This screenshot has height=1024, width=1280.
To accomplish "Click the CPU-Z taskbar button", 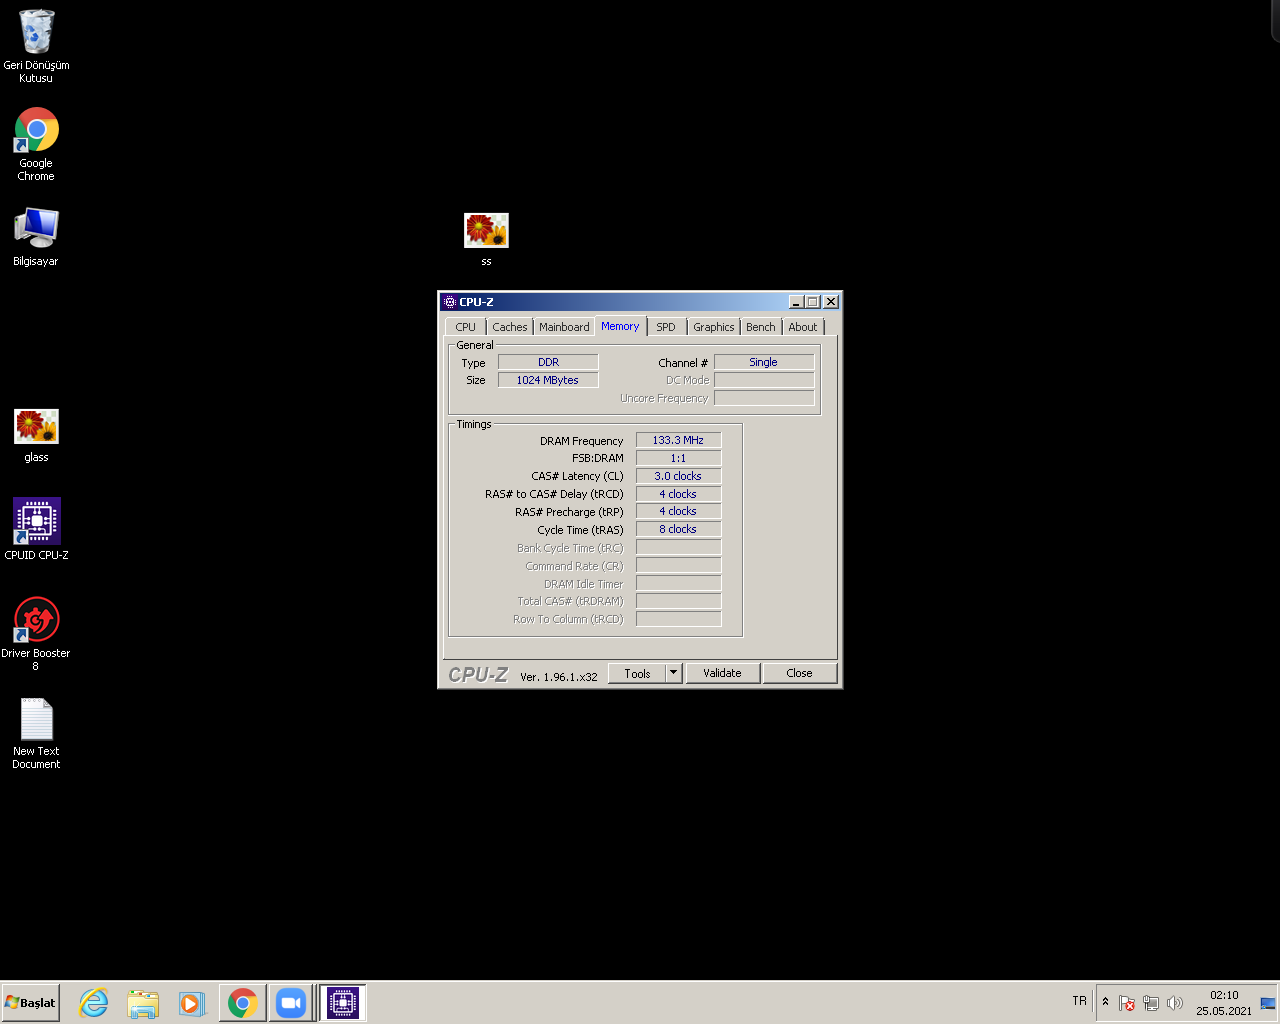I will tap(343, 1003).
